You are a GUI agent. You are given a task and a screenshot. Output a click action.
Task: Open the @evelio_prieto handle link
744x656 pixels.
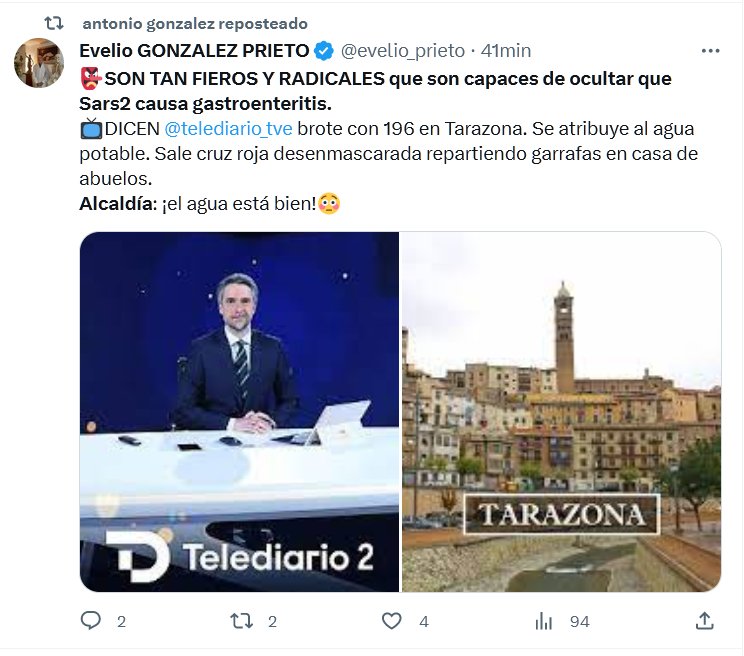(x=403, y=51)
